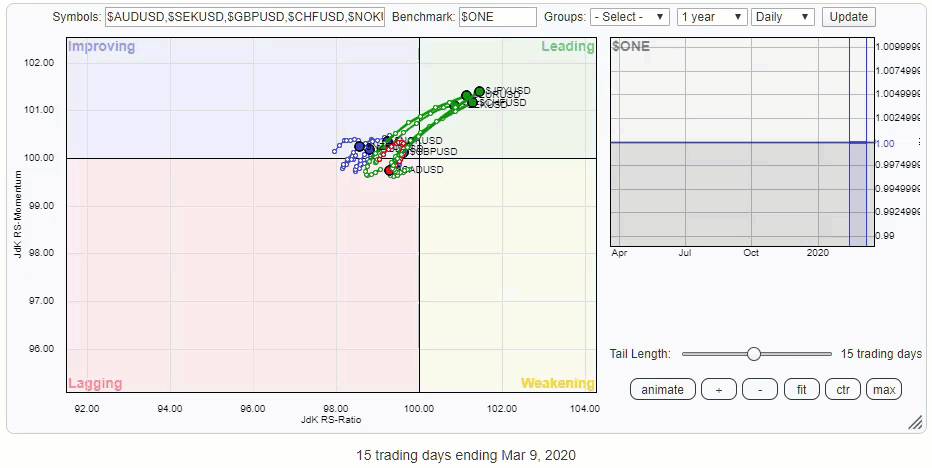Center the chart with ctr button
This screenshot has width=932, height=468.
coord(843,390)
